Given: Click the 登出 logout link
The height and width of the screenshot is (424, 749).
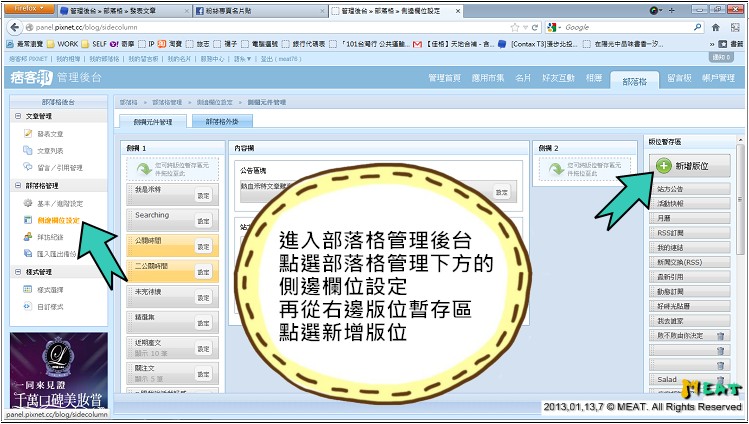Looking at the screenshot, I should [x=282, y=59].
